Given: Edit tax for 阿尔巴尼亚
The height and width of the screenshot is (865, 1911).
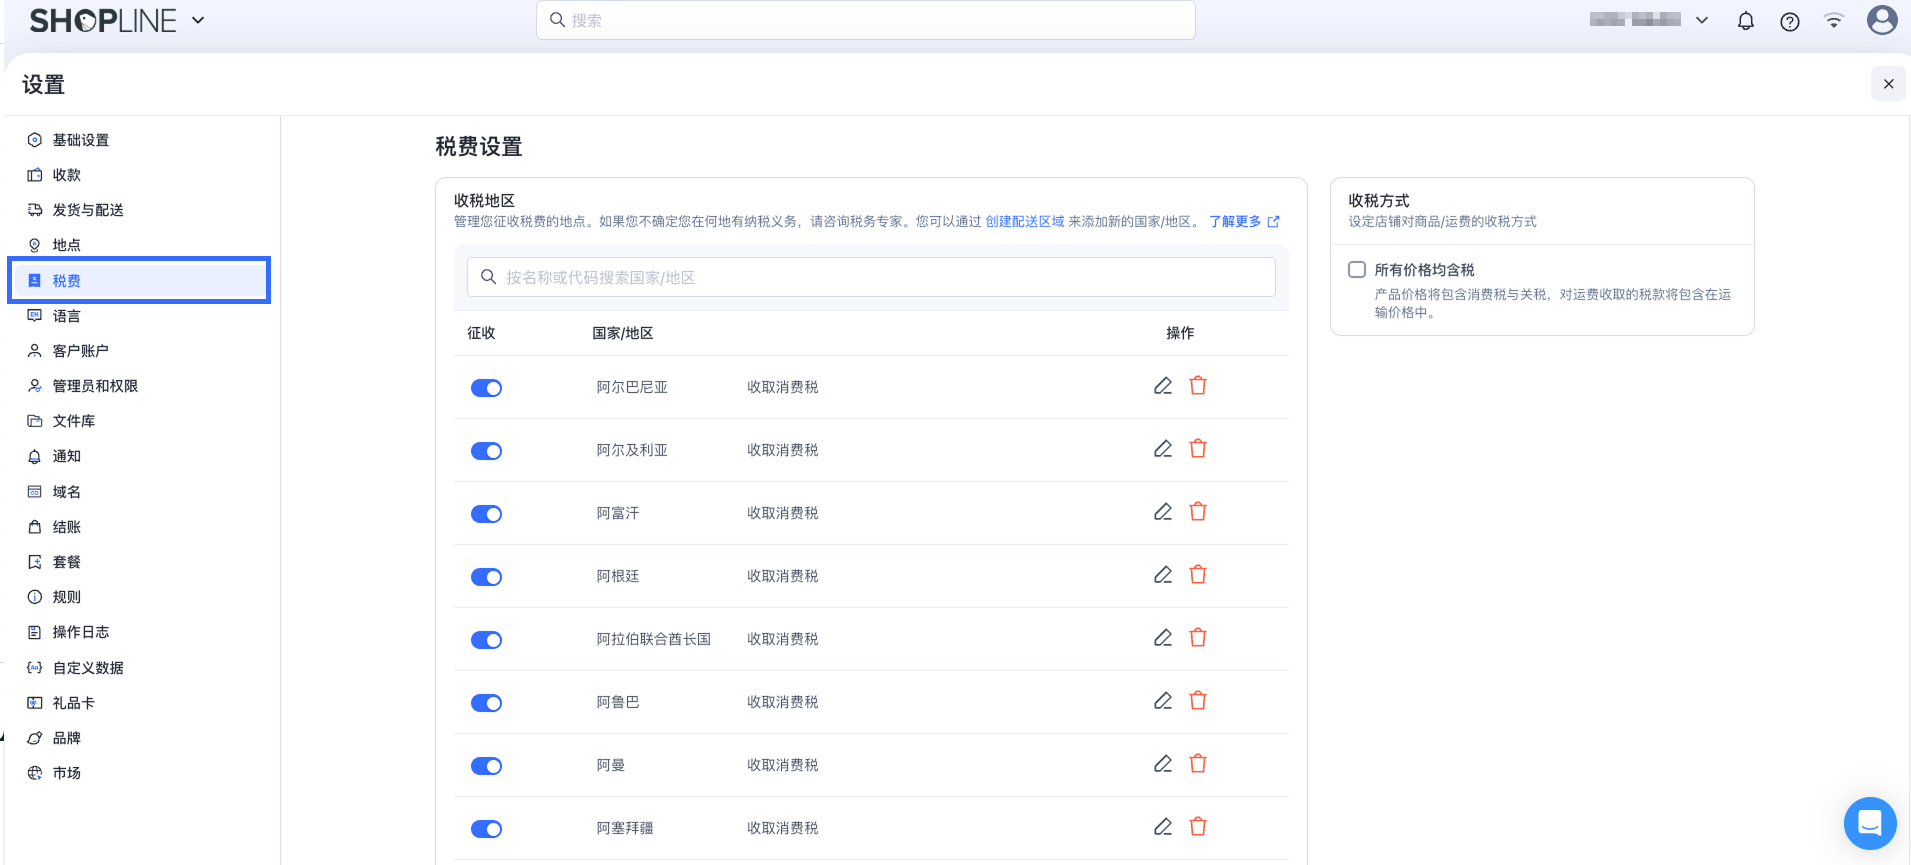Looking at the screenshot, I should [1162, 386].
